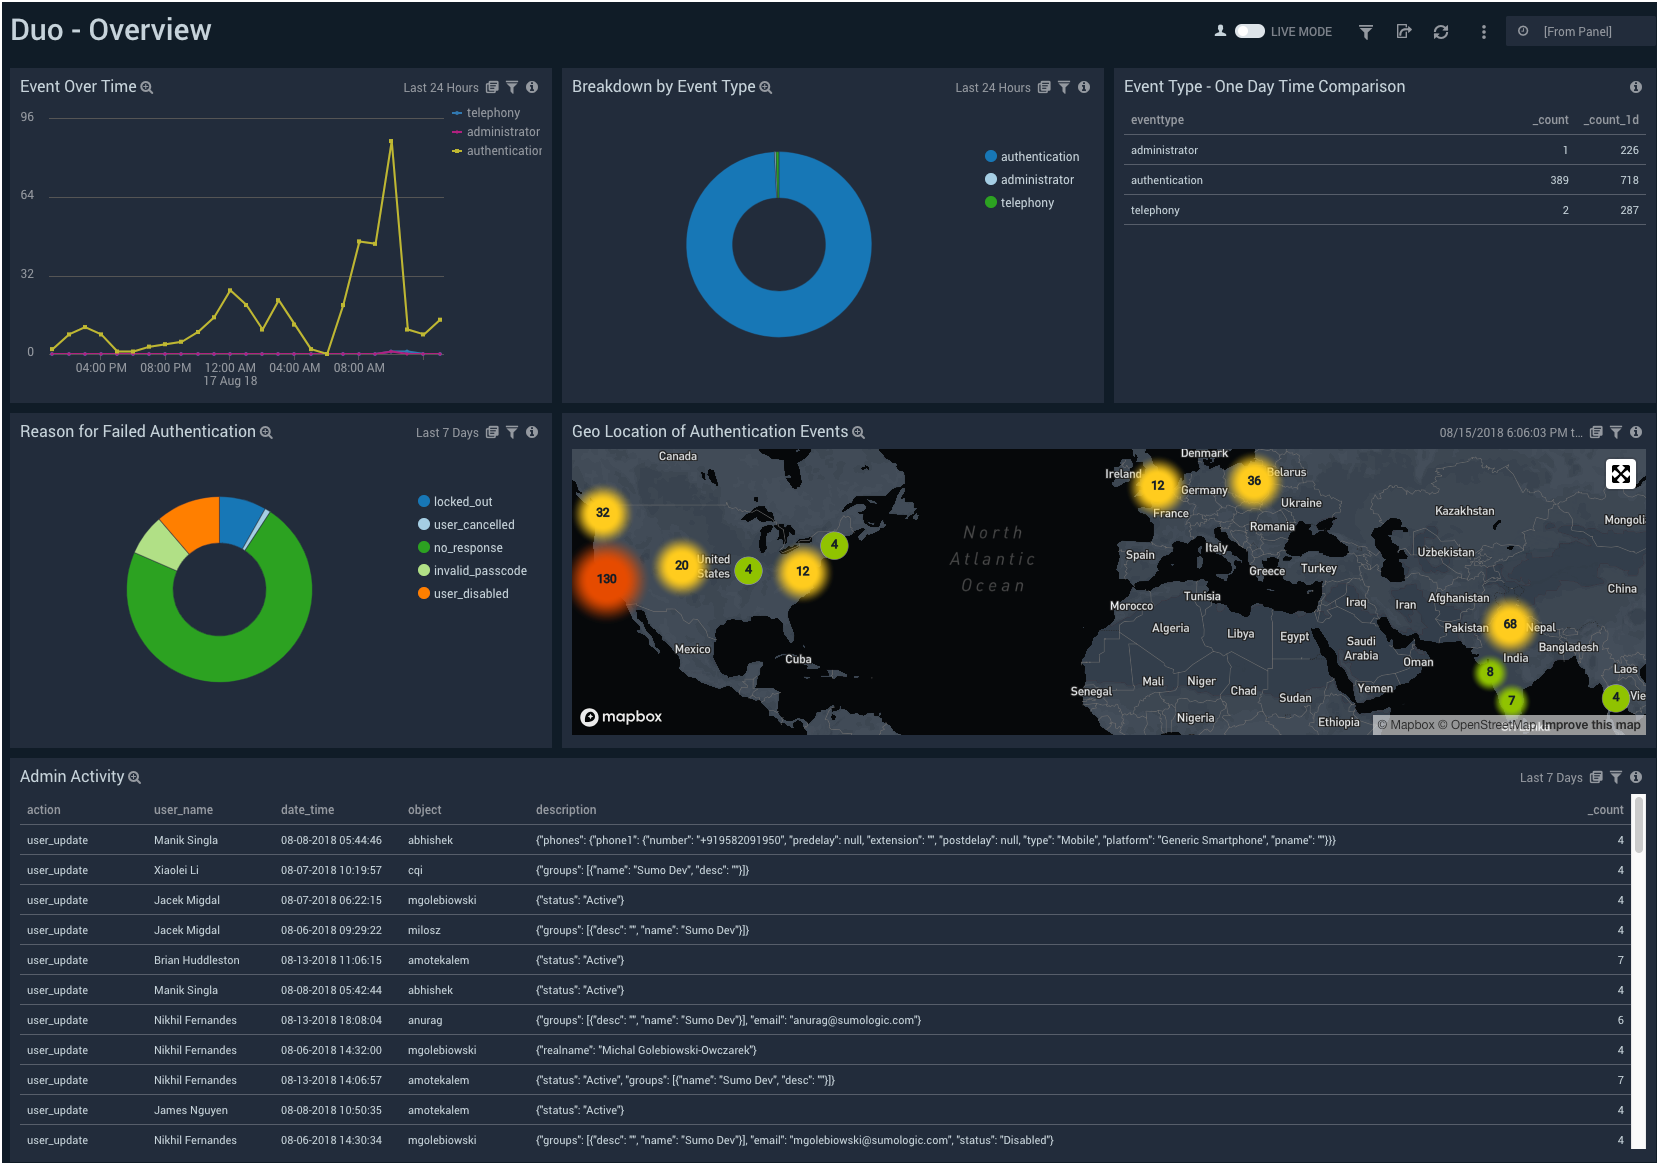Screen dimensions: 1659x1165
Task: Open the Last 7 Days time range on Admin Activity
Action: tap(1551, 777)
